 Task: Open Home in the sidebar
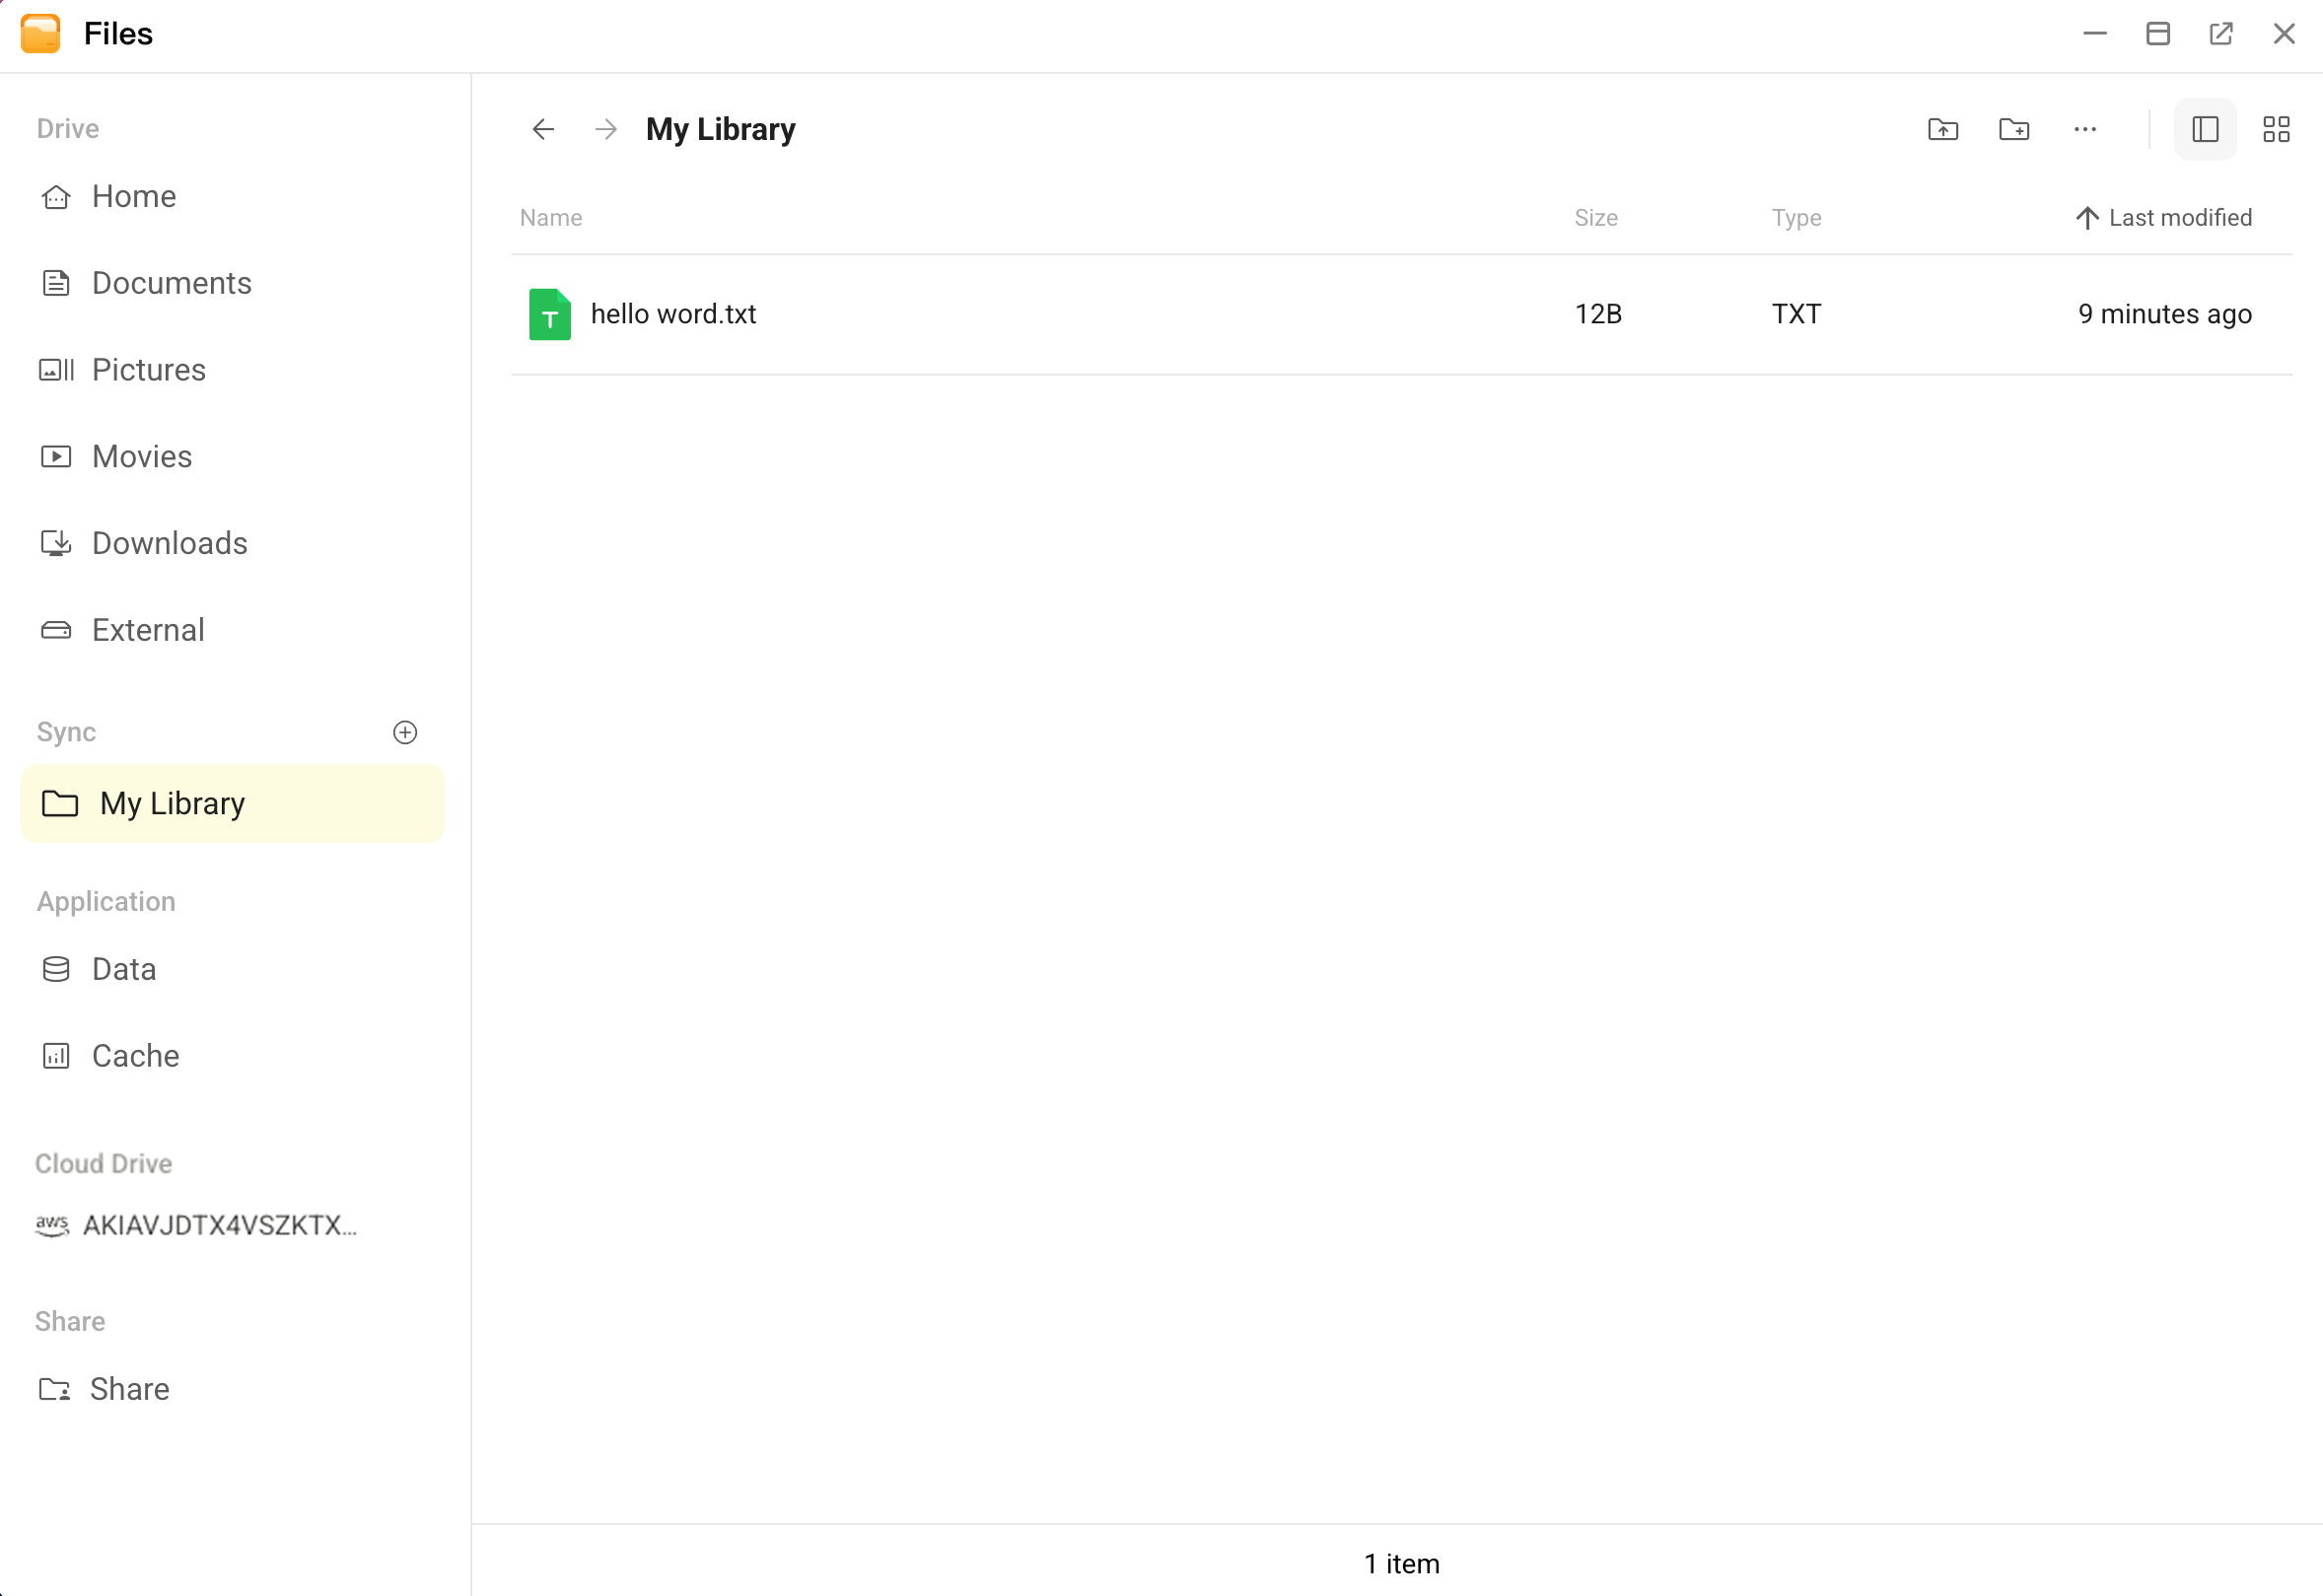[x=134, y=196]
